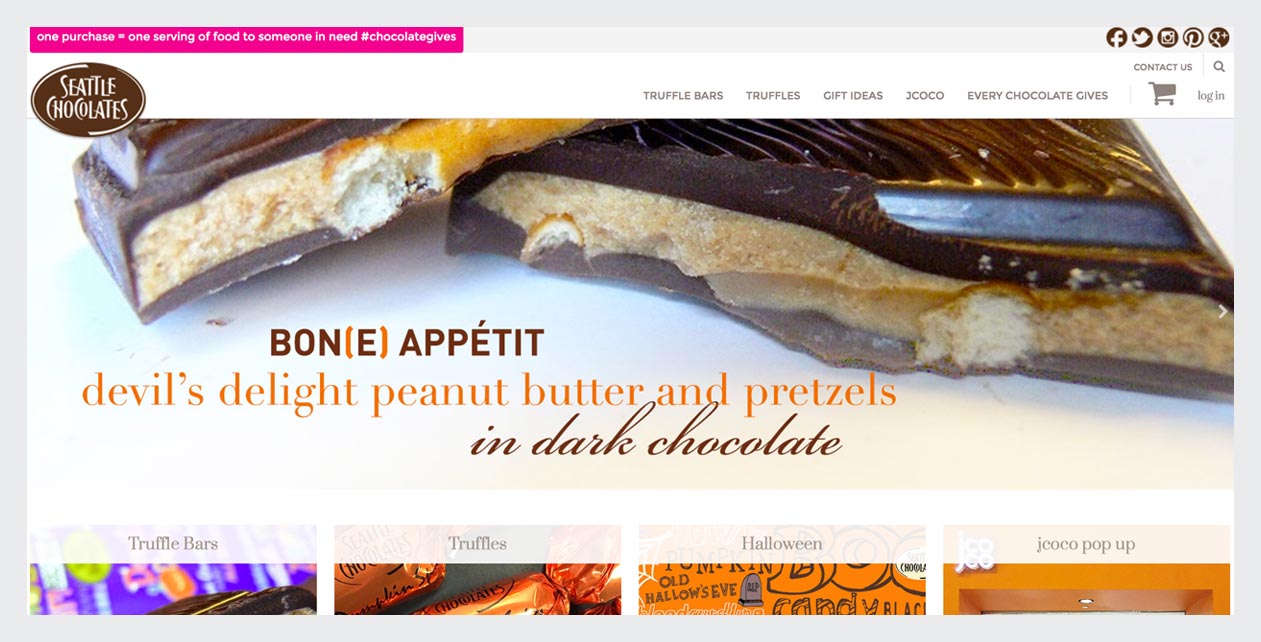Click the pink chocolategives promo banner
Viewport: 1261px width, 642px height.
point(246,39)
